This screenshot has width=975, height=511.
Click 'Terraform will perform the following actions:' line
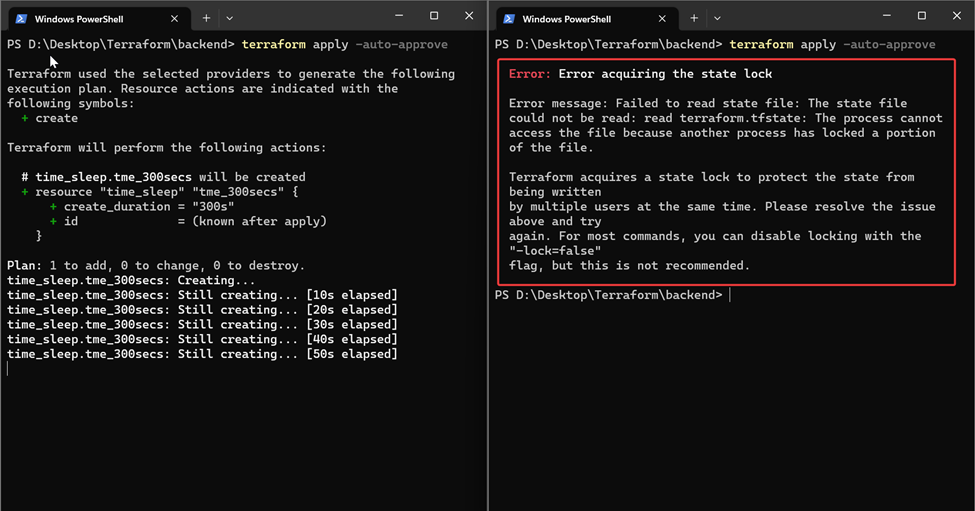[x=167, y=147]
